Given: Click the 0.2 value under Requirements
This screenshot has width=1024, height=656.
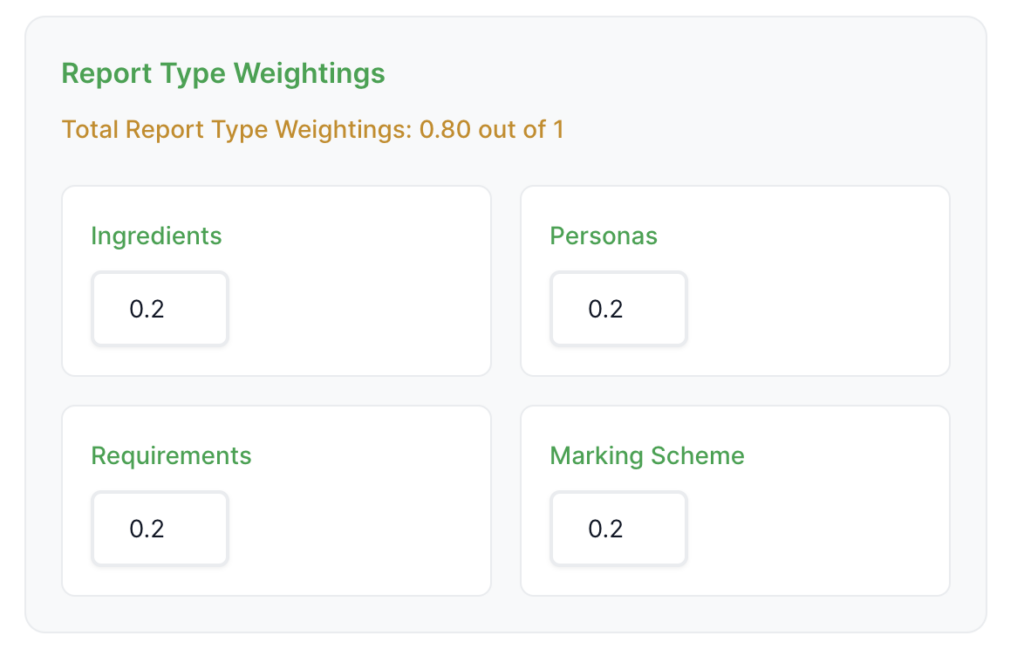Looking at the screenshot, I should [147, 528].
